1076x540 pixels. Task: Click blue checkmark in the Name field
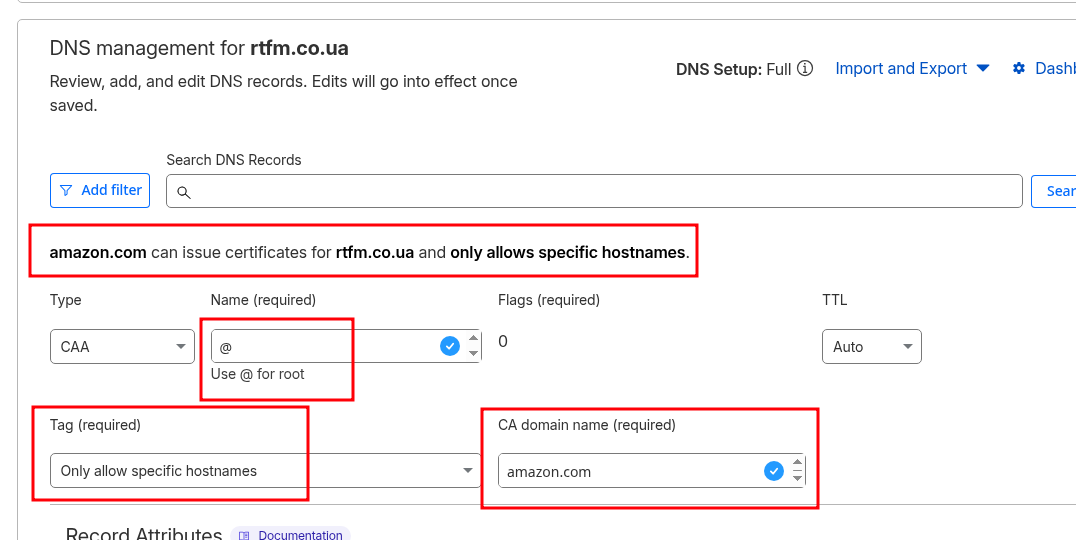click(x=450, y=346)
